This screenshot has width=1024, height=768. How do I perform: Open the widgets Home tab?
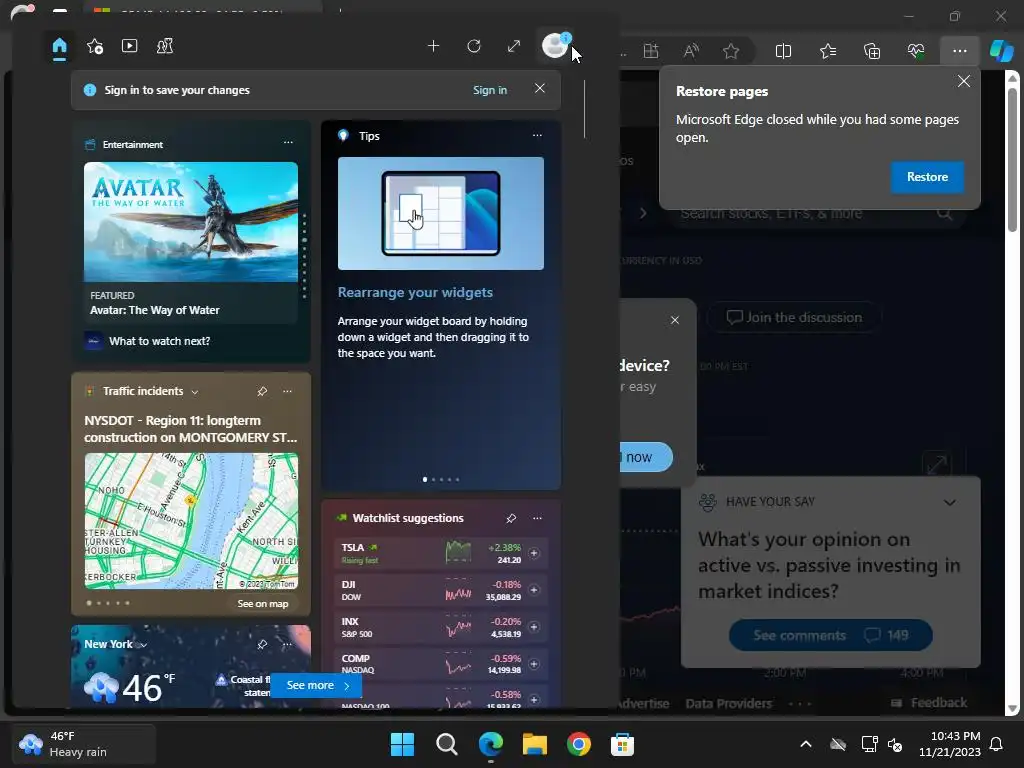click(x=59, y=46)
